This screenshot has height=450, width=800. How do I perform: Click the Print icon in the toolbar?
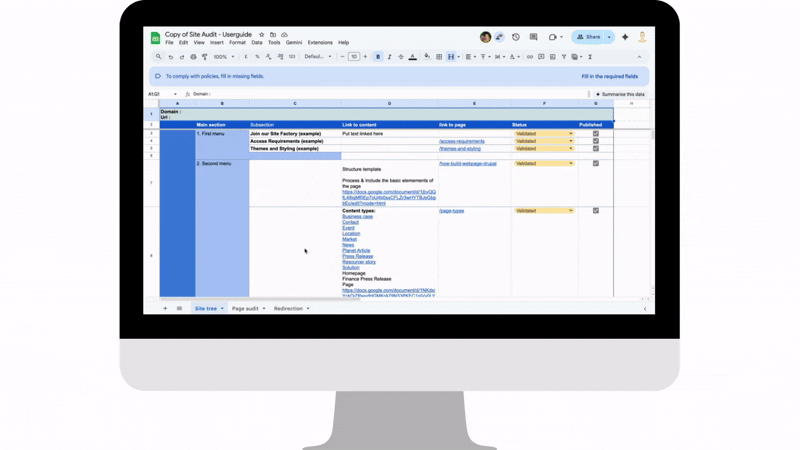point(193,57)
